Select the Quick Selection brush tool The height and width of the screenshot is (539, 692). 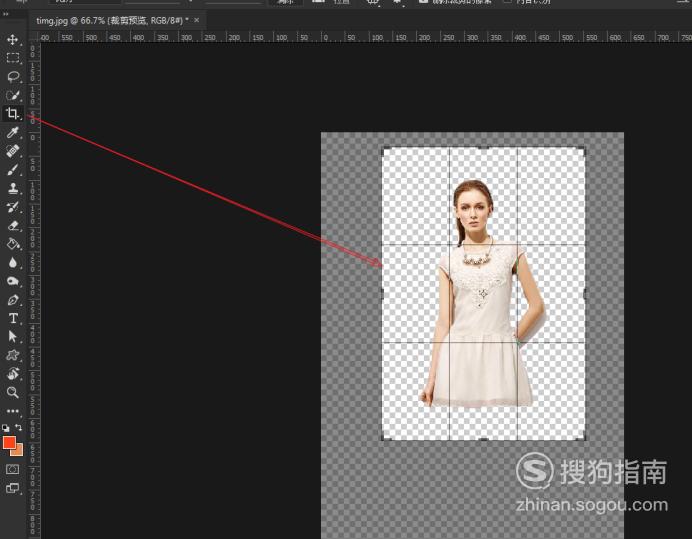point(12,95)
